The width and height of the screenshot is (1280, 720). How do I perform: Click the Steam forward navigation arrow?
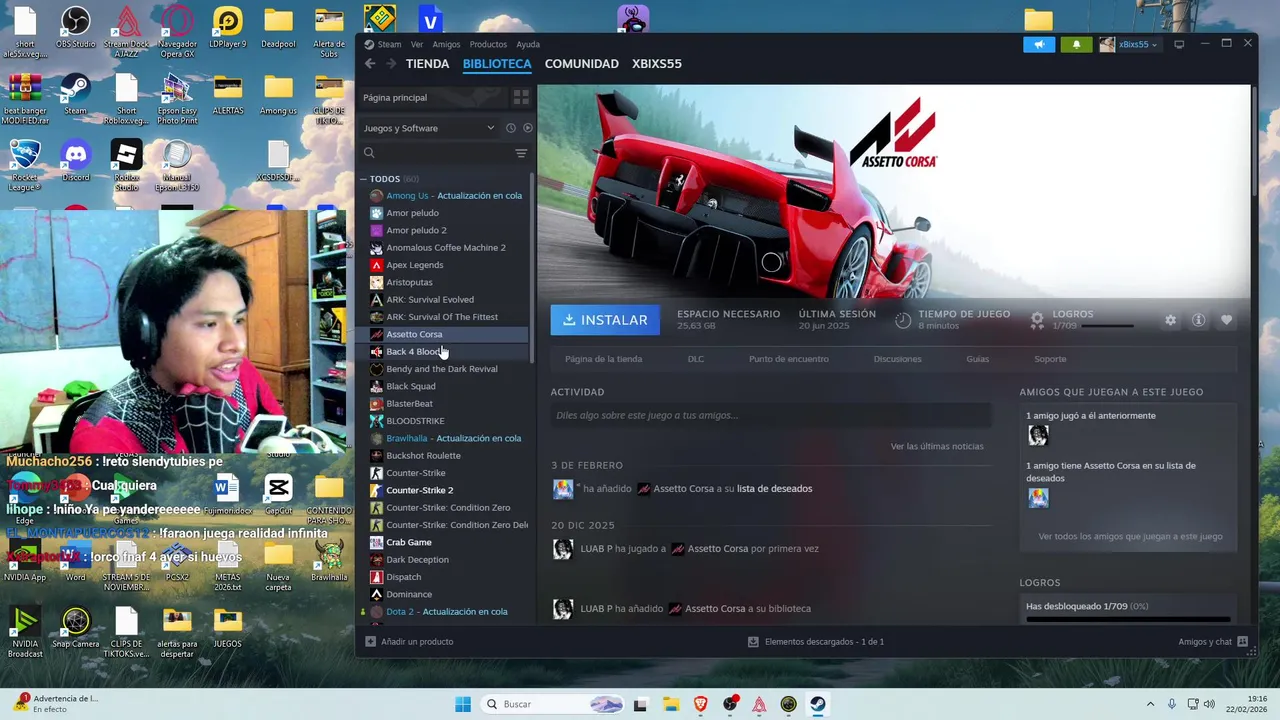(391, 63)
